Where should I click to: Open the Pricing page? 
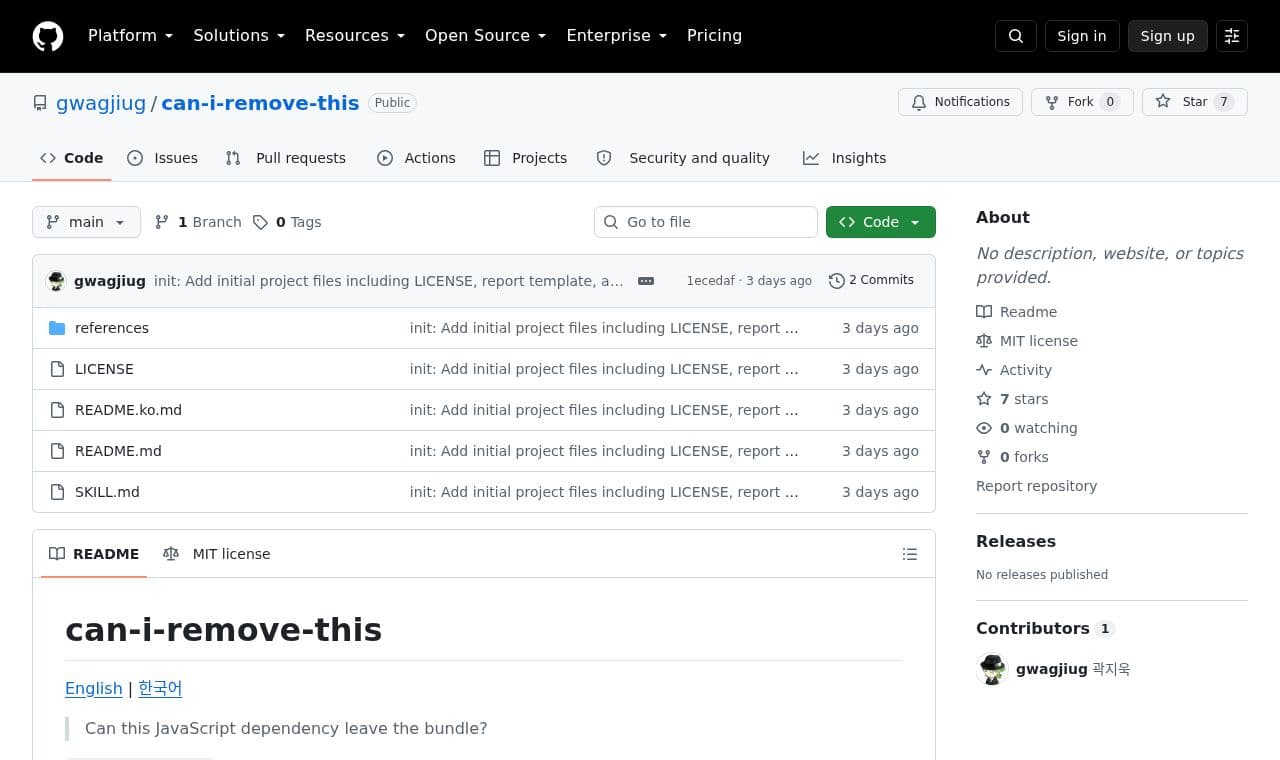pyautogui.click(x=714, y=36)
